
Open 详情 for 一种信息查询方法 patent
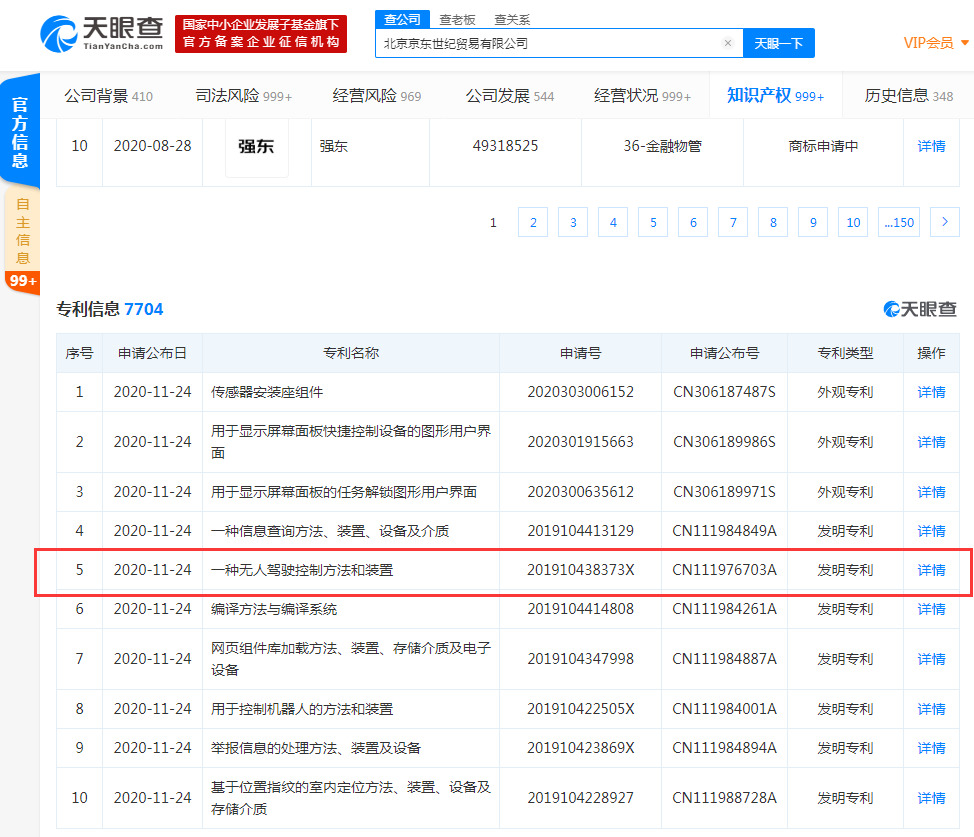(x=931, y=531)
